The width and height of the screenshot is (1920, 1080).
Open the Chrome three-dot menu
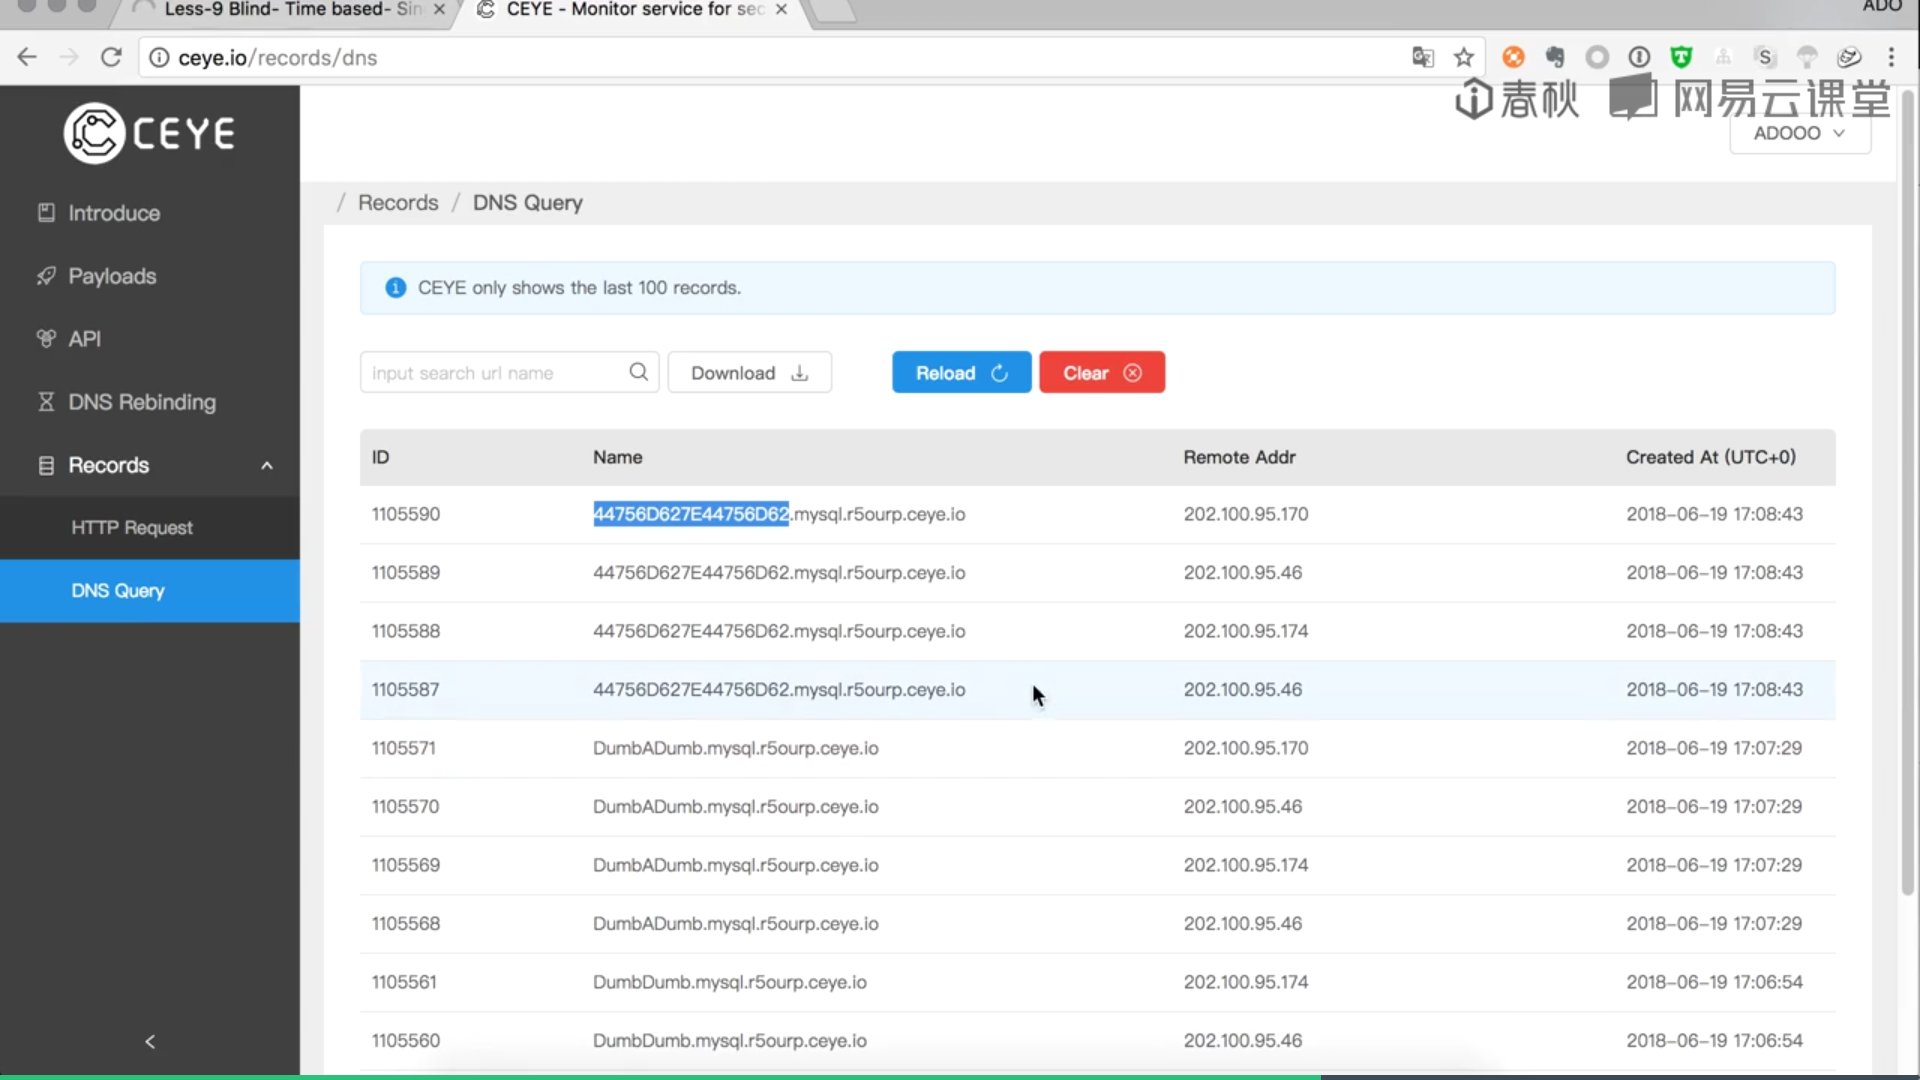1891,57
